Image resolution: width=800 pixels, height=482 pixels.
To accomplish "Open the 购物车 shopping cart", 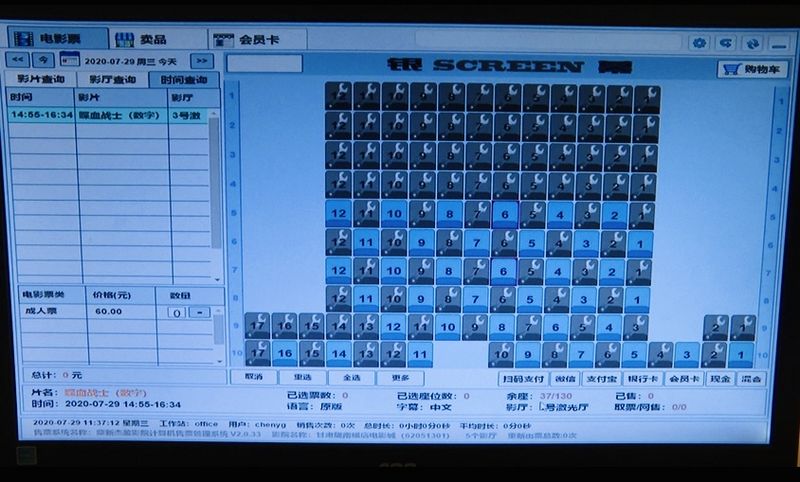I will [x=744, y=69].
